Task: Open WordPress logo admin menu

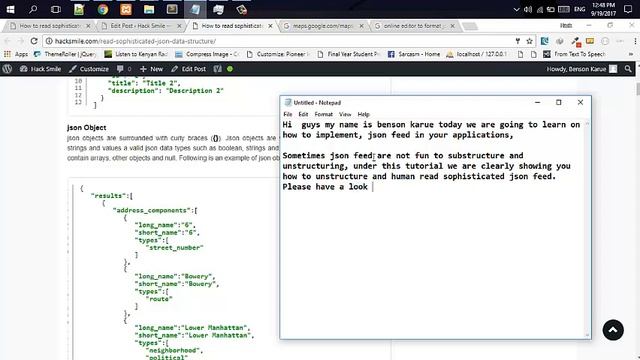Action: (7, 69)
